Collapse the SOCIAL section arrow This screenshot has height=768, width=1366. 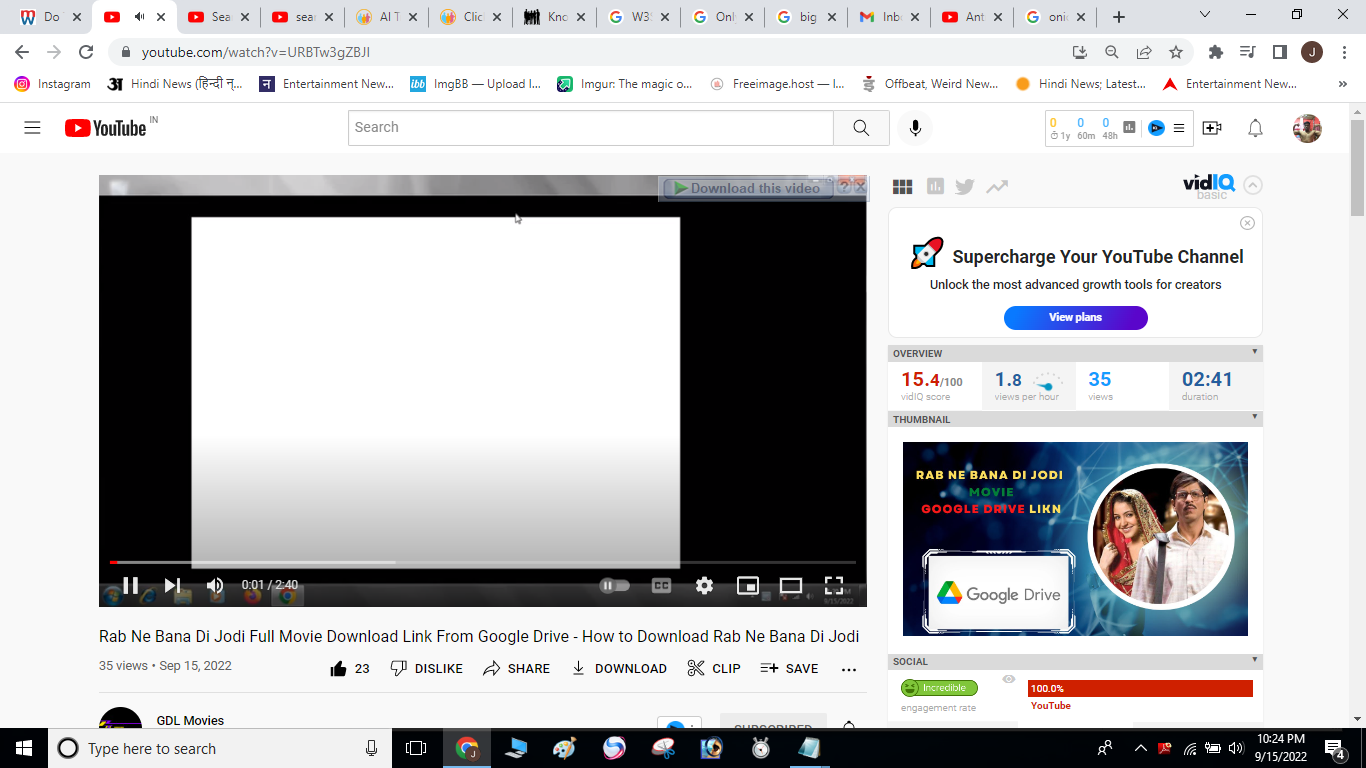(x=1255, y=660)
